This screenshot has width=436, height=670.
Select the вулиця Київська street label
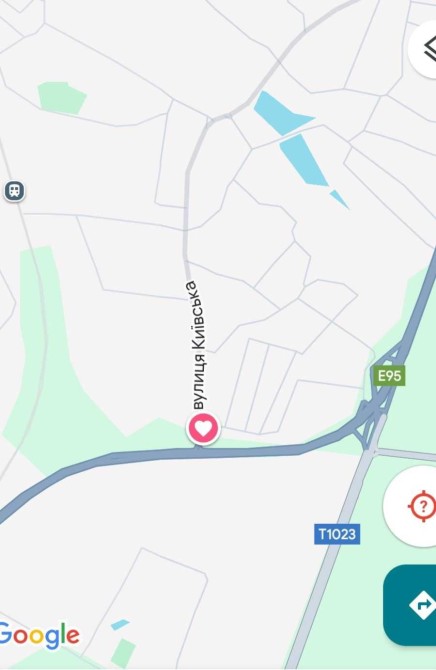pos(198,345)
